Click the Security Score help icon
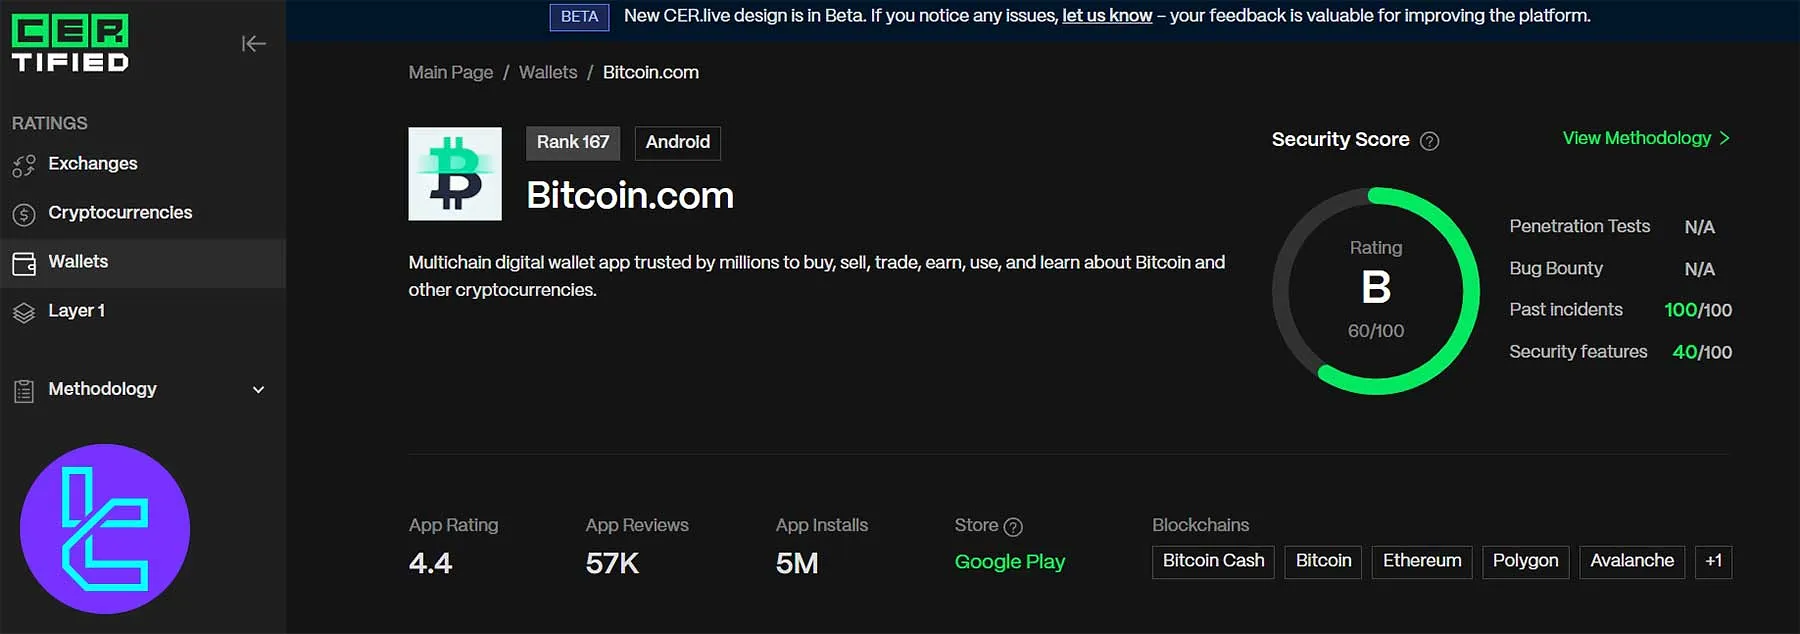The image size is (1800, 634). (1430, 141)
